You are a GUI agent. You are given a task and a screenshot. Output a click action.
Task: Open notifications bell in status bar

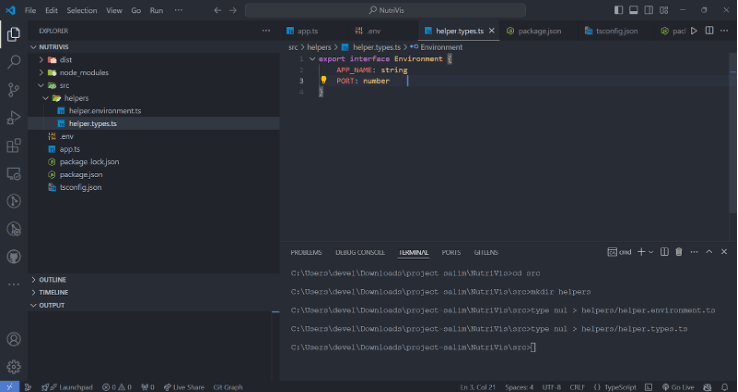[x=725, y=387]
